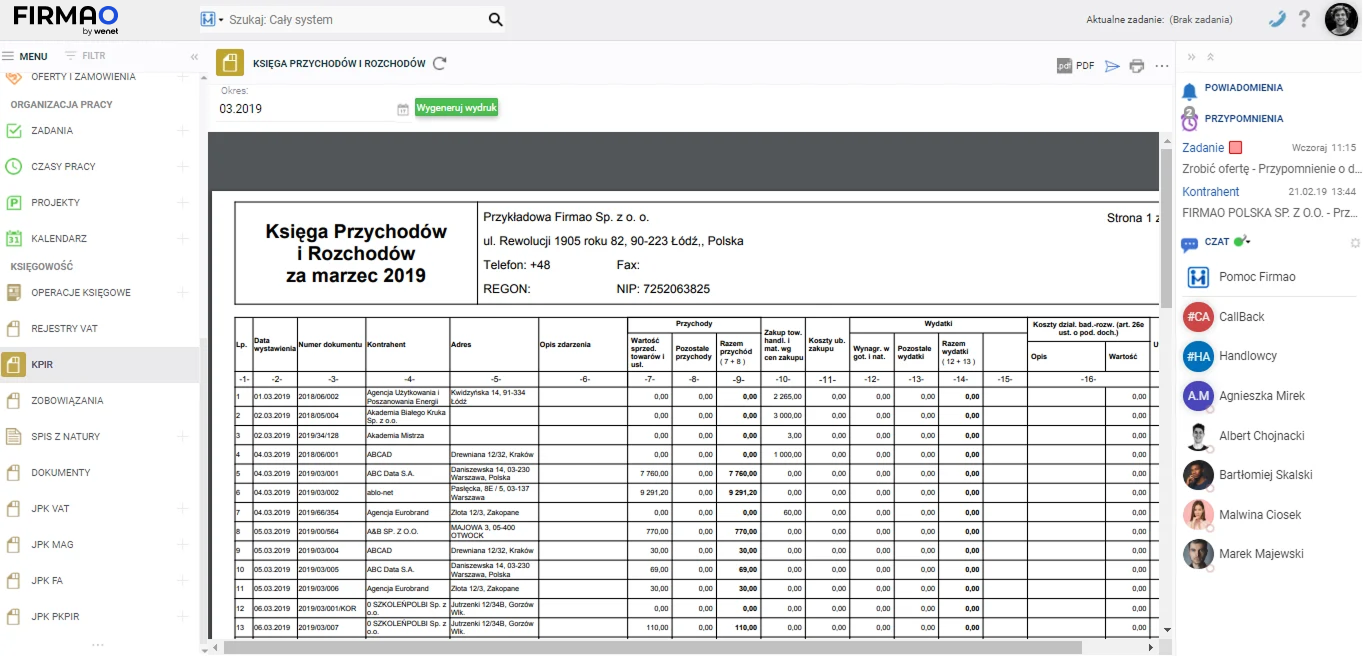Click the horizontal scrollbar below the report

point(650,647)
